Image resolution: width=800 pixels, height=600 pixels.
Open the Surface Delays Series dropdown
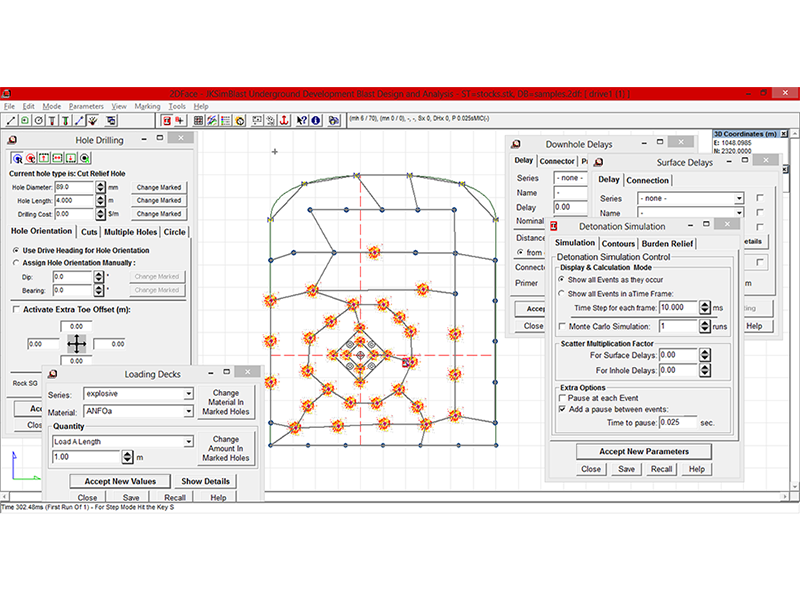(738, 198)
